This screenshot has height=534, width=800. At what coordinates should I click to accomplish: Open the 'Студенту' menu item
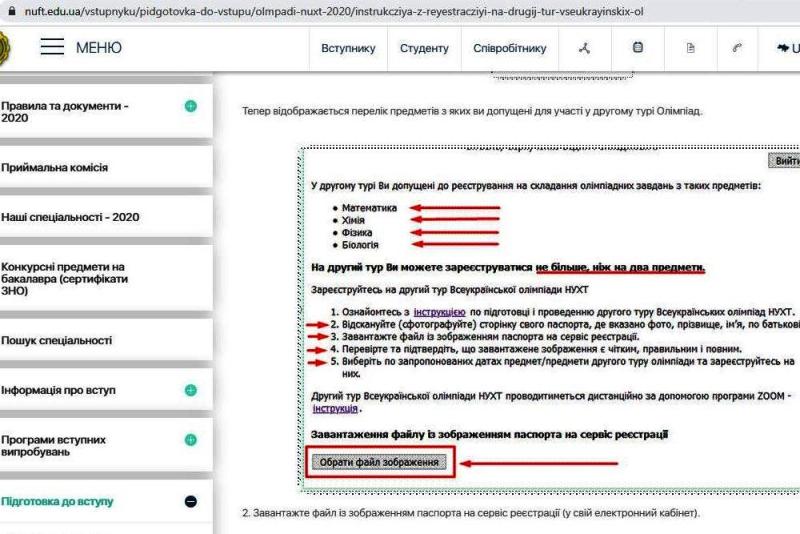tap(424, 48)
